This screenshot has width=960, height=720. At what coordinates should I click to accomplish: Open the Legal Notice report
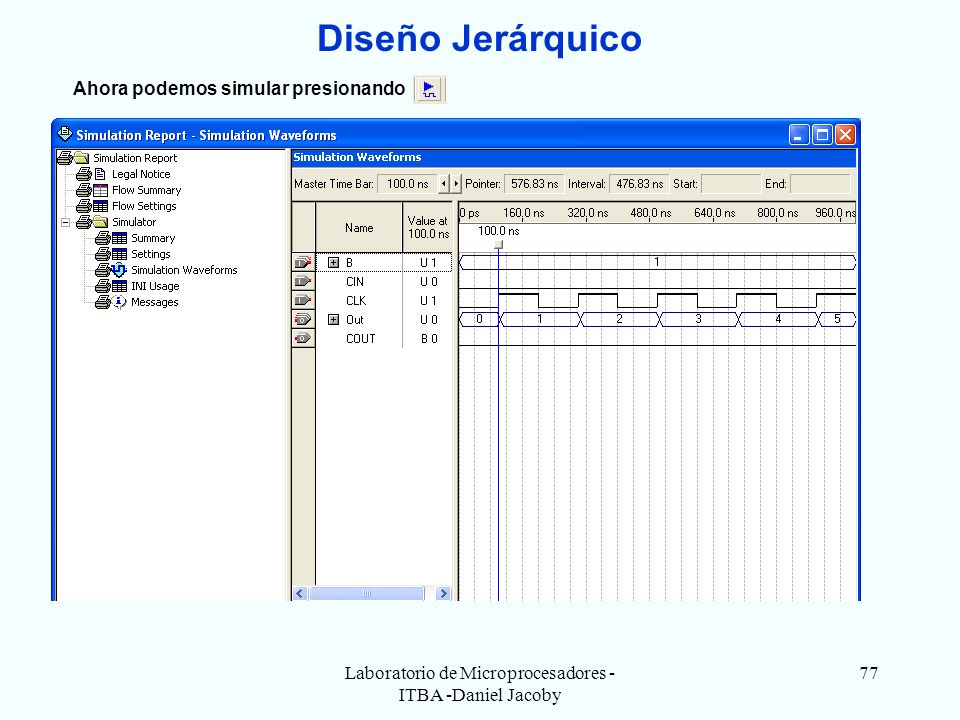(x=141, y=174)
